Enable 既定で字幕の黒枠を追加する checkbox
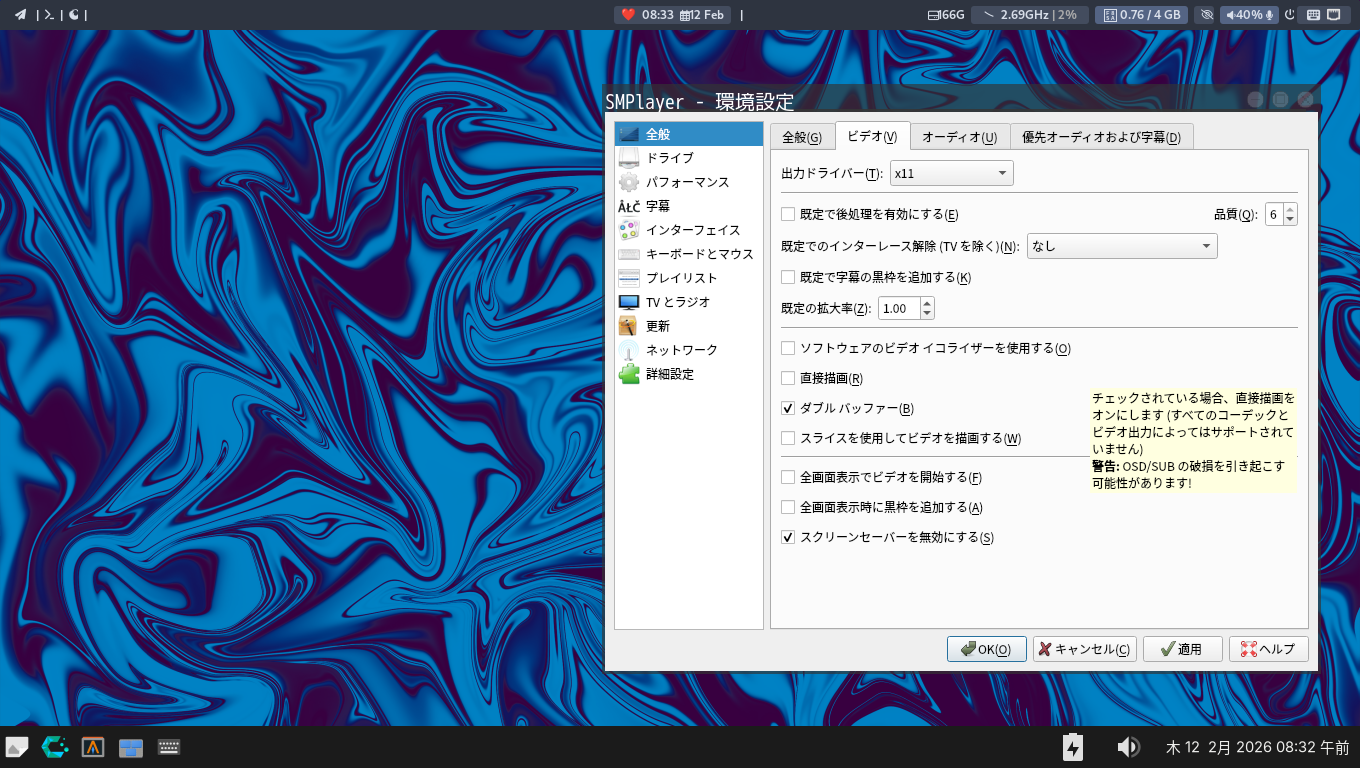 (788, 277)
